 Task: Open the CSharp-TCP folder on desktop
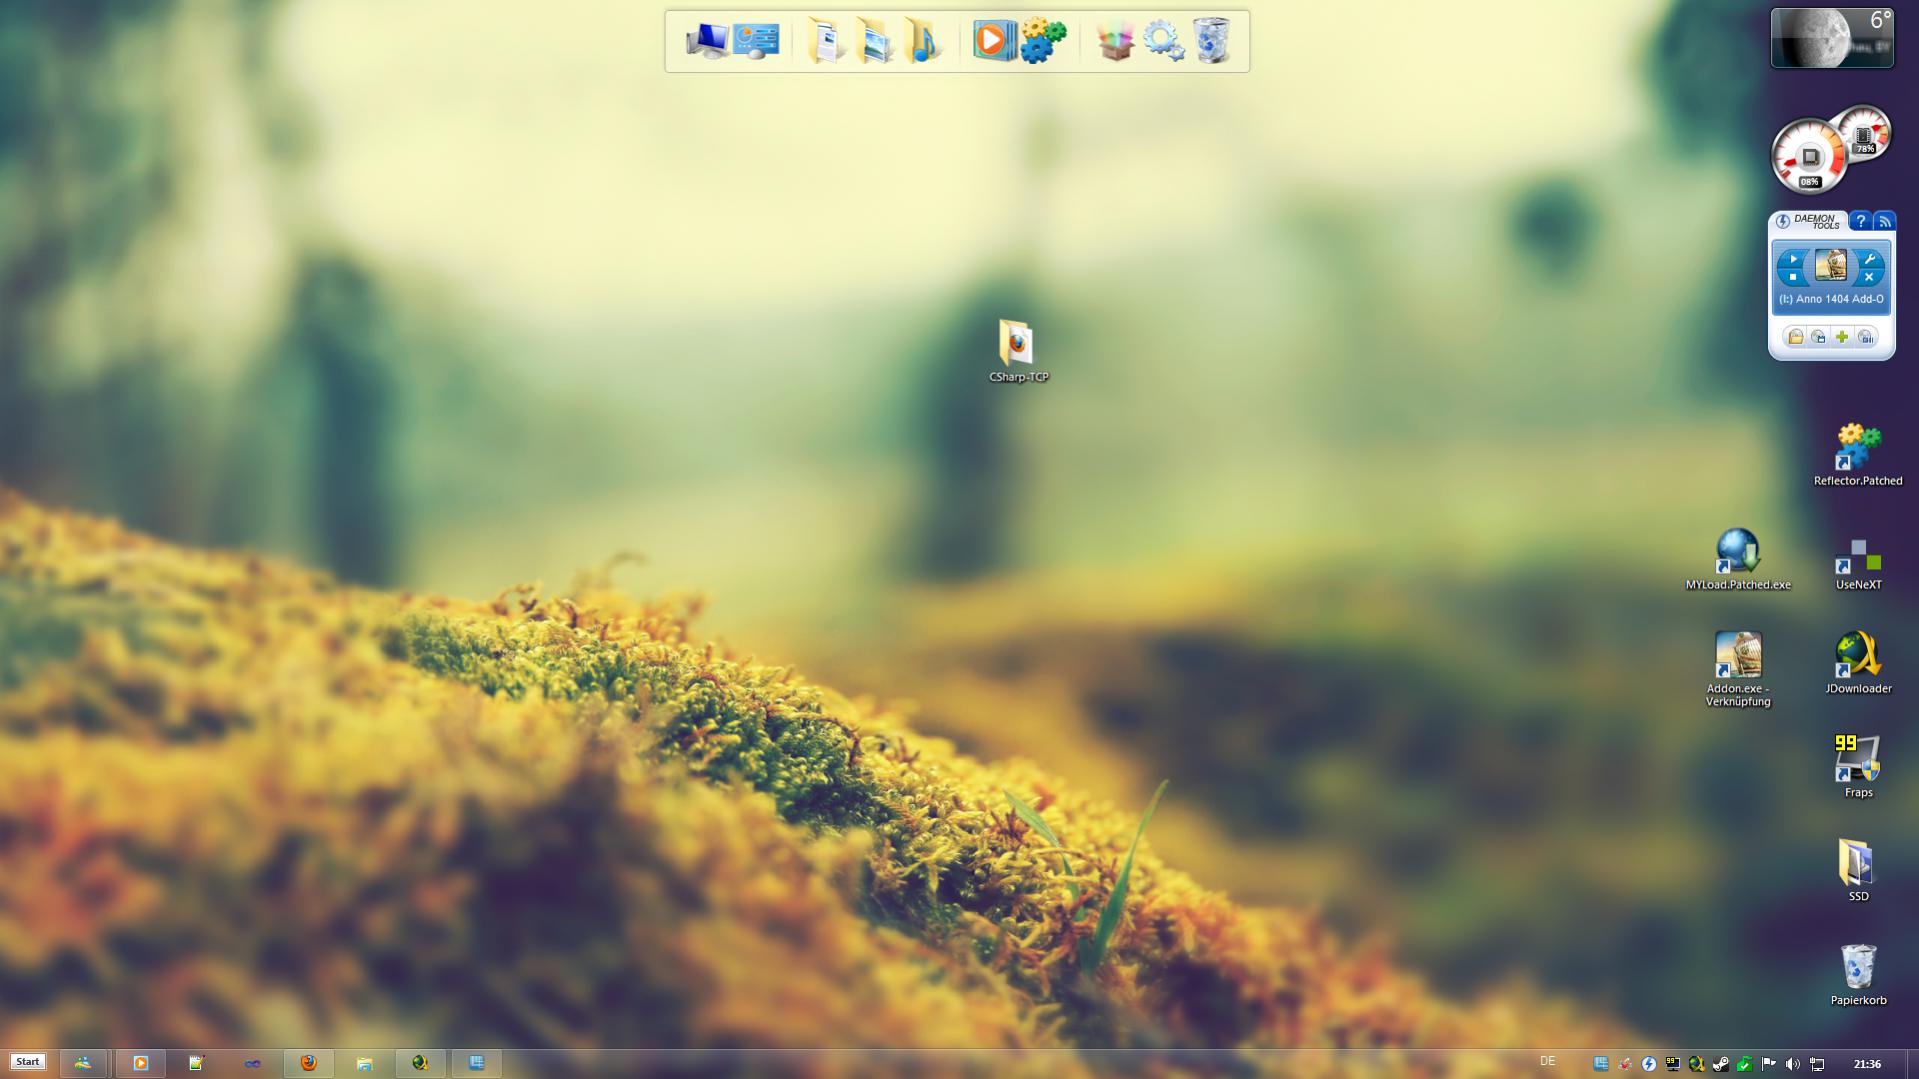[1017, 345]
